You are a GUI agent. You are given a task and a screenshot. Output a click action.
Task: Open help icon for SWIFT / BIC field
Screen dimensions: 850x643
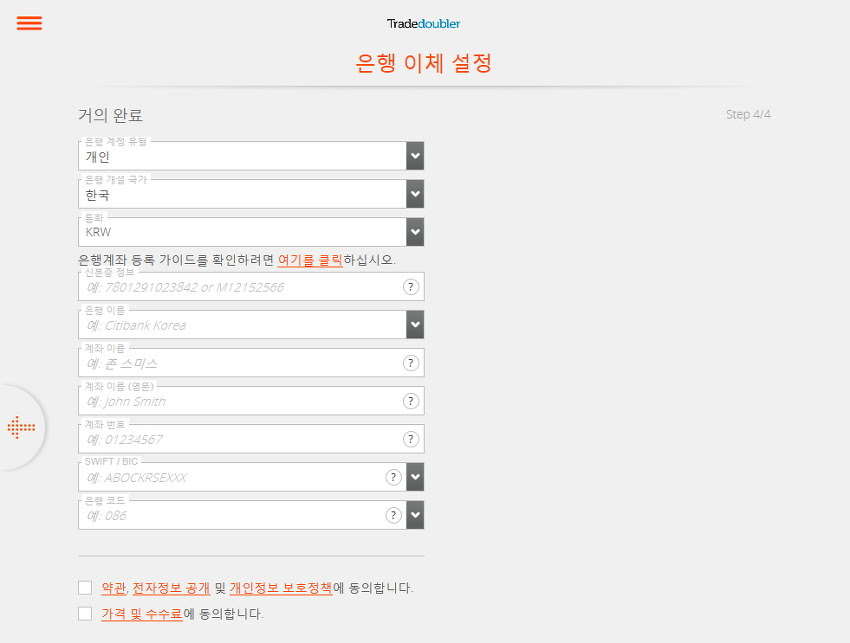(x=394, y=477)
